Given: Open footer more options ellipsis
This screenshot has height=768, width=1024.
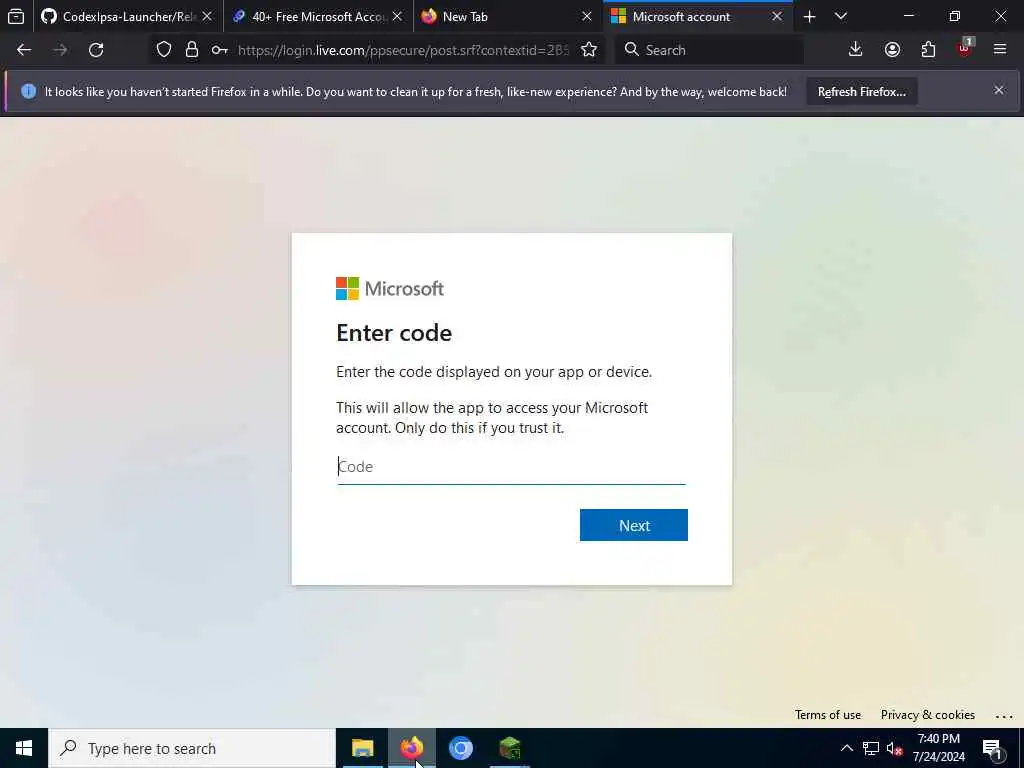Looking at the screenshot, I should (1004, 716).
